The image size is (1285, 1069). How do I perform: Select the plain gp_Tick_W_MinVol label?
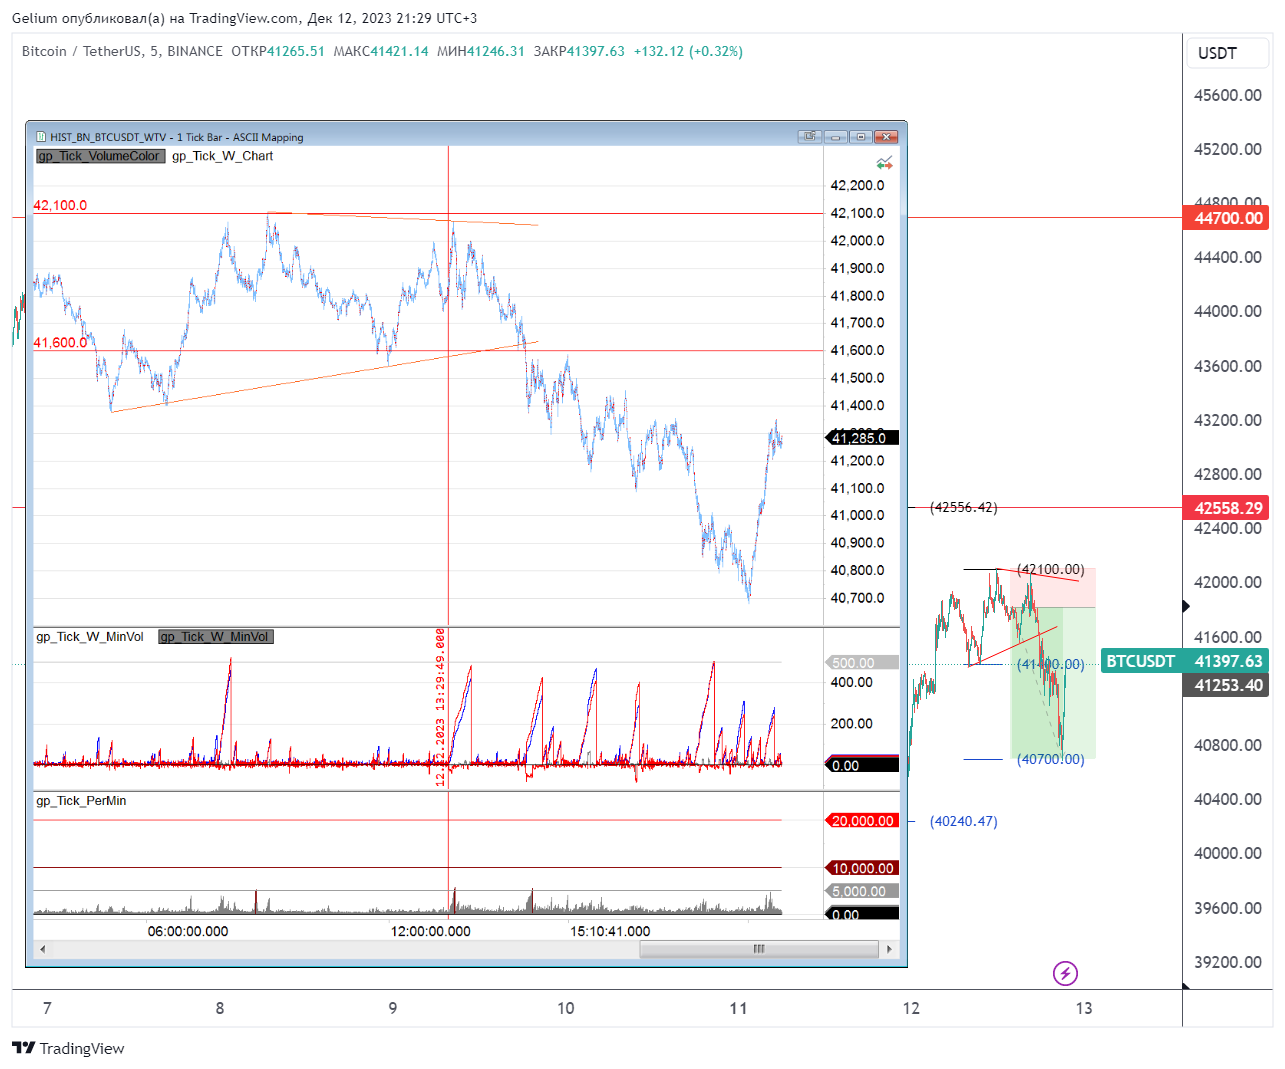pos(90,637)
